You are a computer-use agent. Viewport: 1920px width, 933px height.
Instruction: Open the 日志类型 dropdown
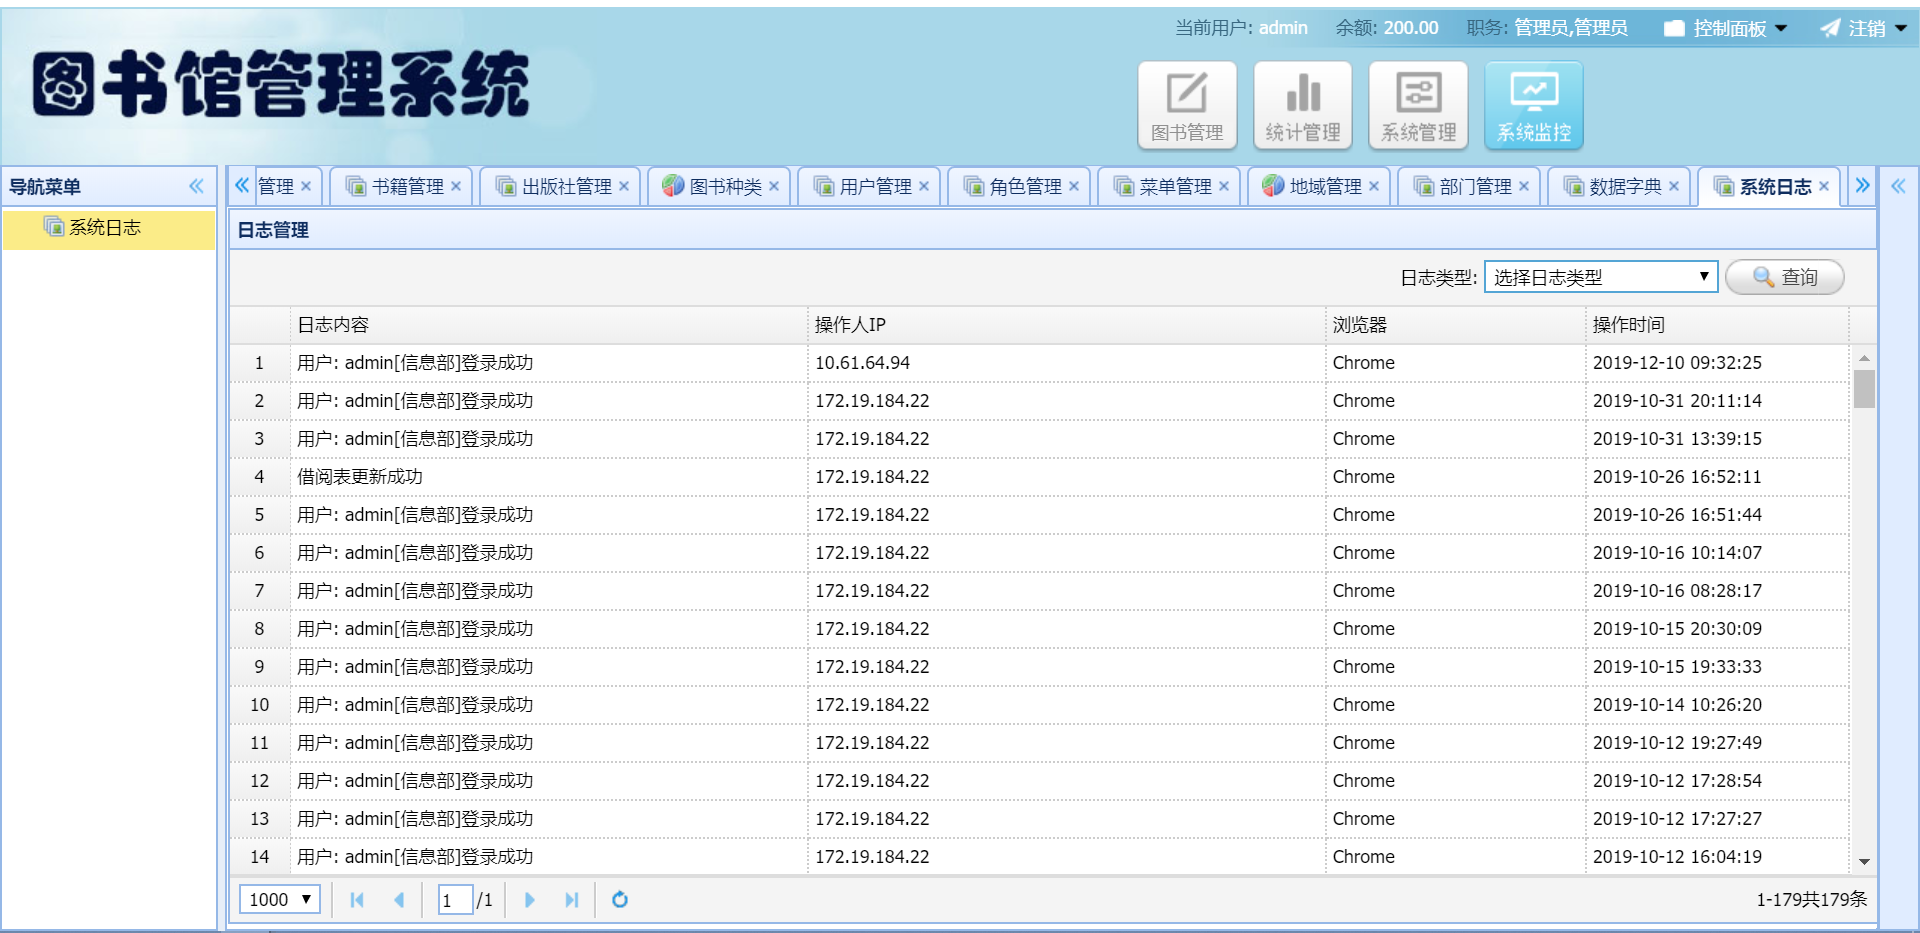1601,277
